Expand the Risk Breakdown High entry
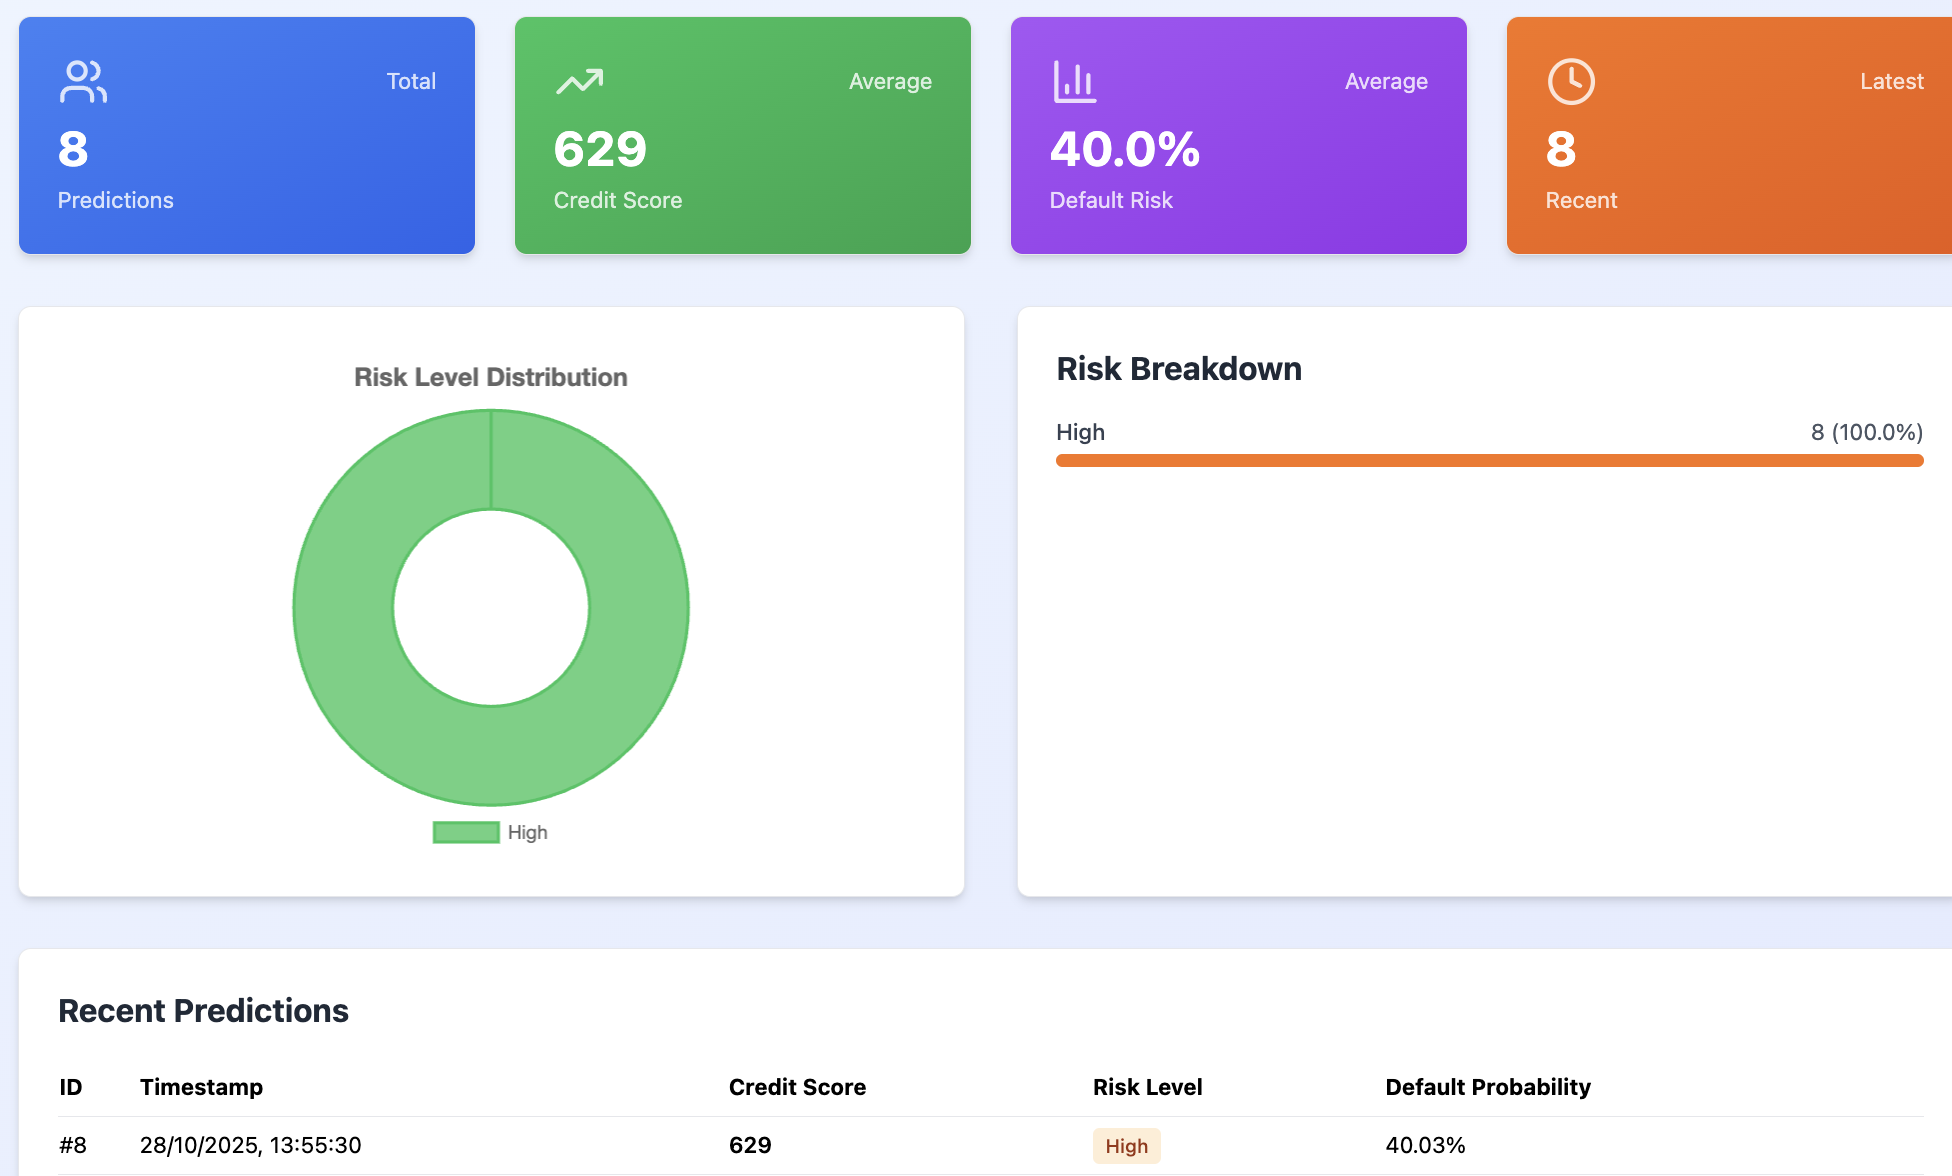 (x=1080, y=432)
